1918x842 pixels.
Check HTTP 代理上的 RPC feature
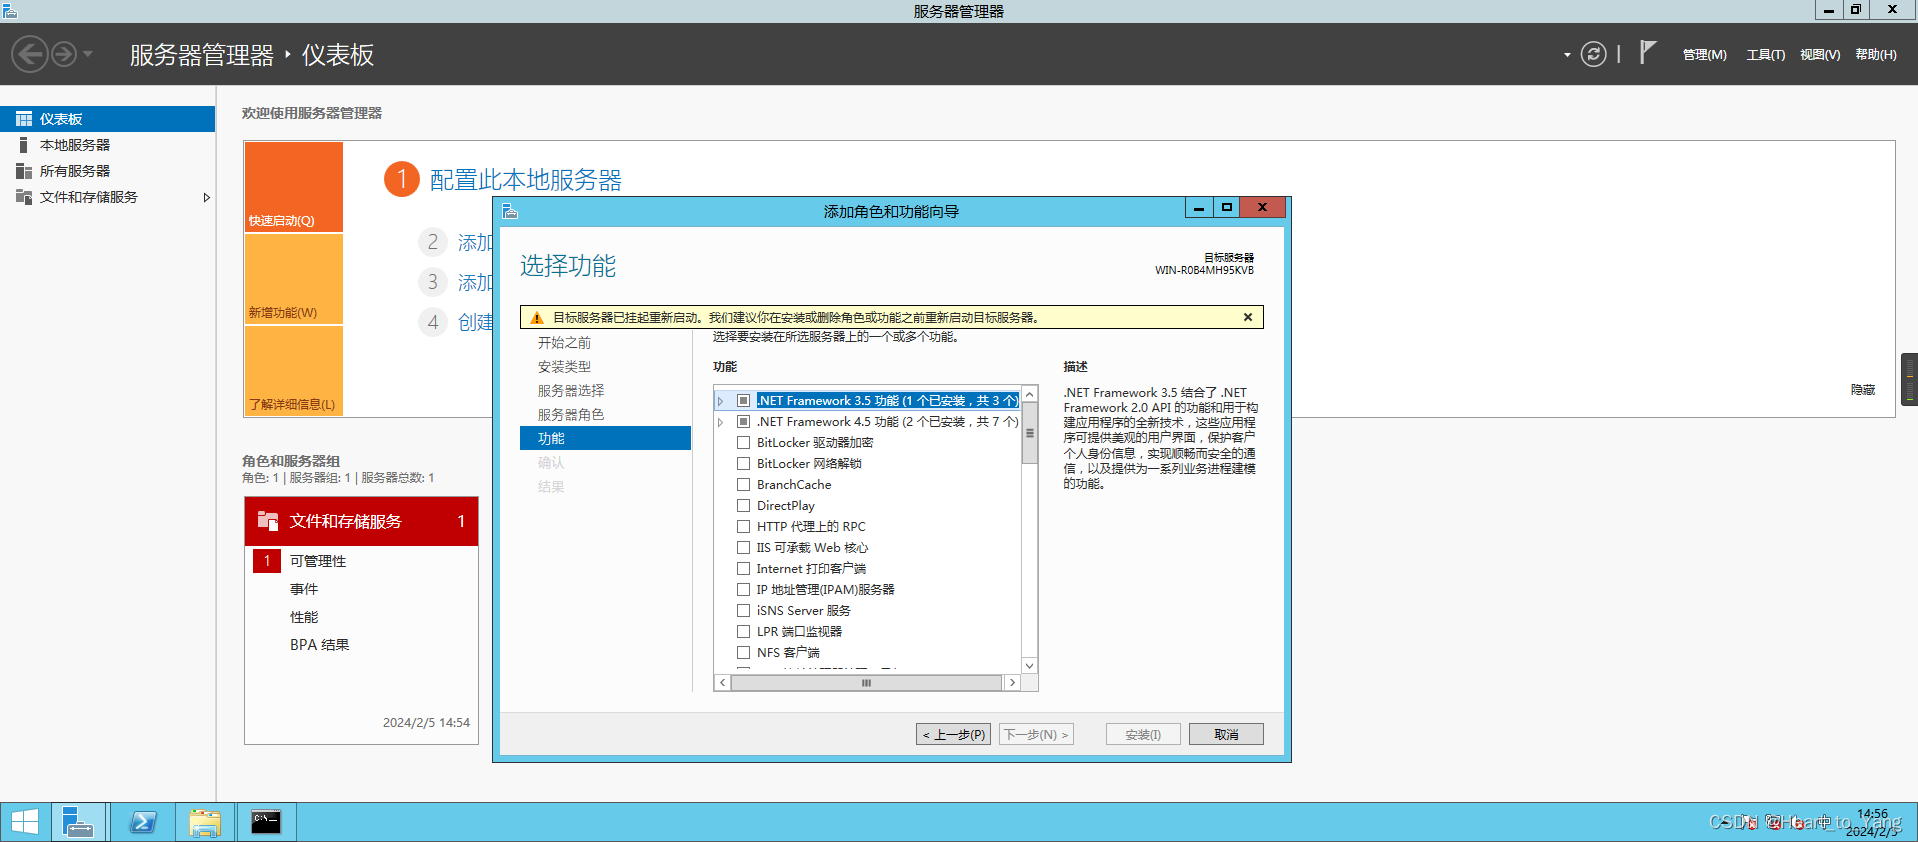pos(743,526)
